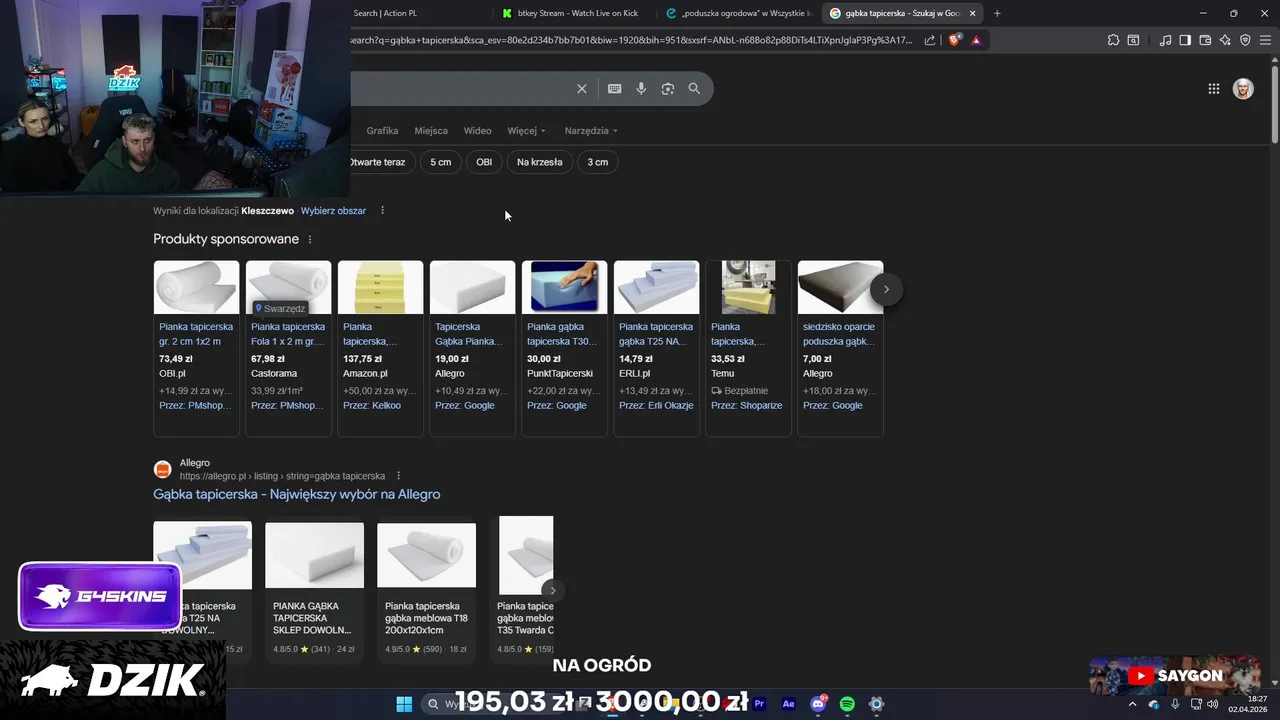The image size is (1280, 720).
Task: Switch to Miejsca results tab
Action: click(431, 131)
